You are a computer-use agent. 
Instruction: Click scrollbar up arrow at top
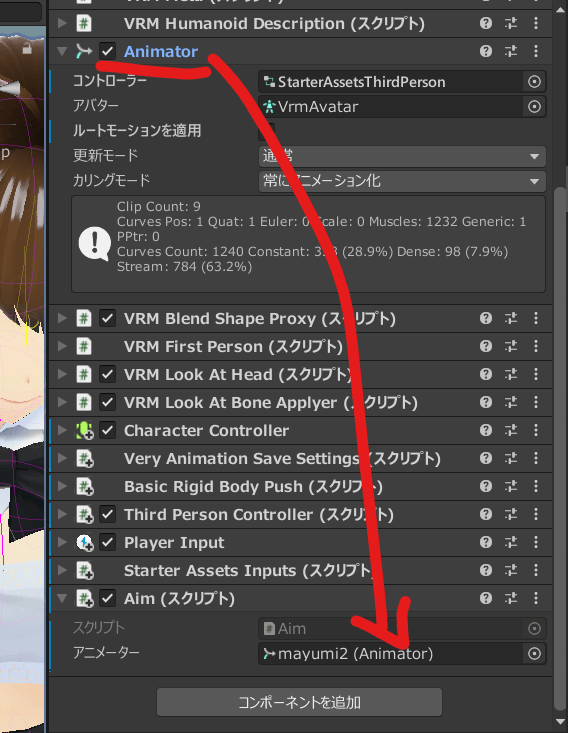click(x=560, y=10)
